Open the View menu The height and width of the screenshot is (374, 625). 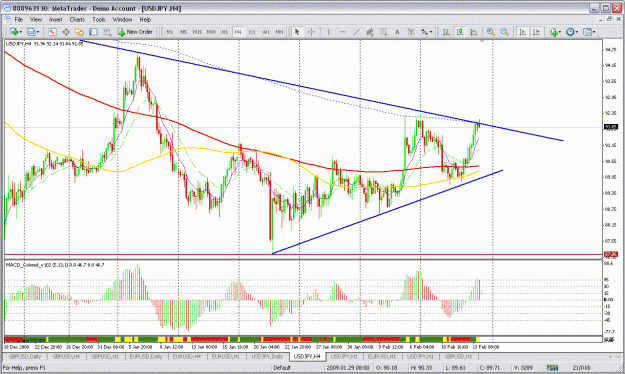[36, 19]
